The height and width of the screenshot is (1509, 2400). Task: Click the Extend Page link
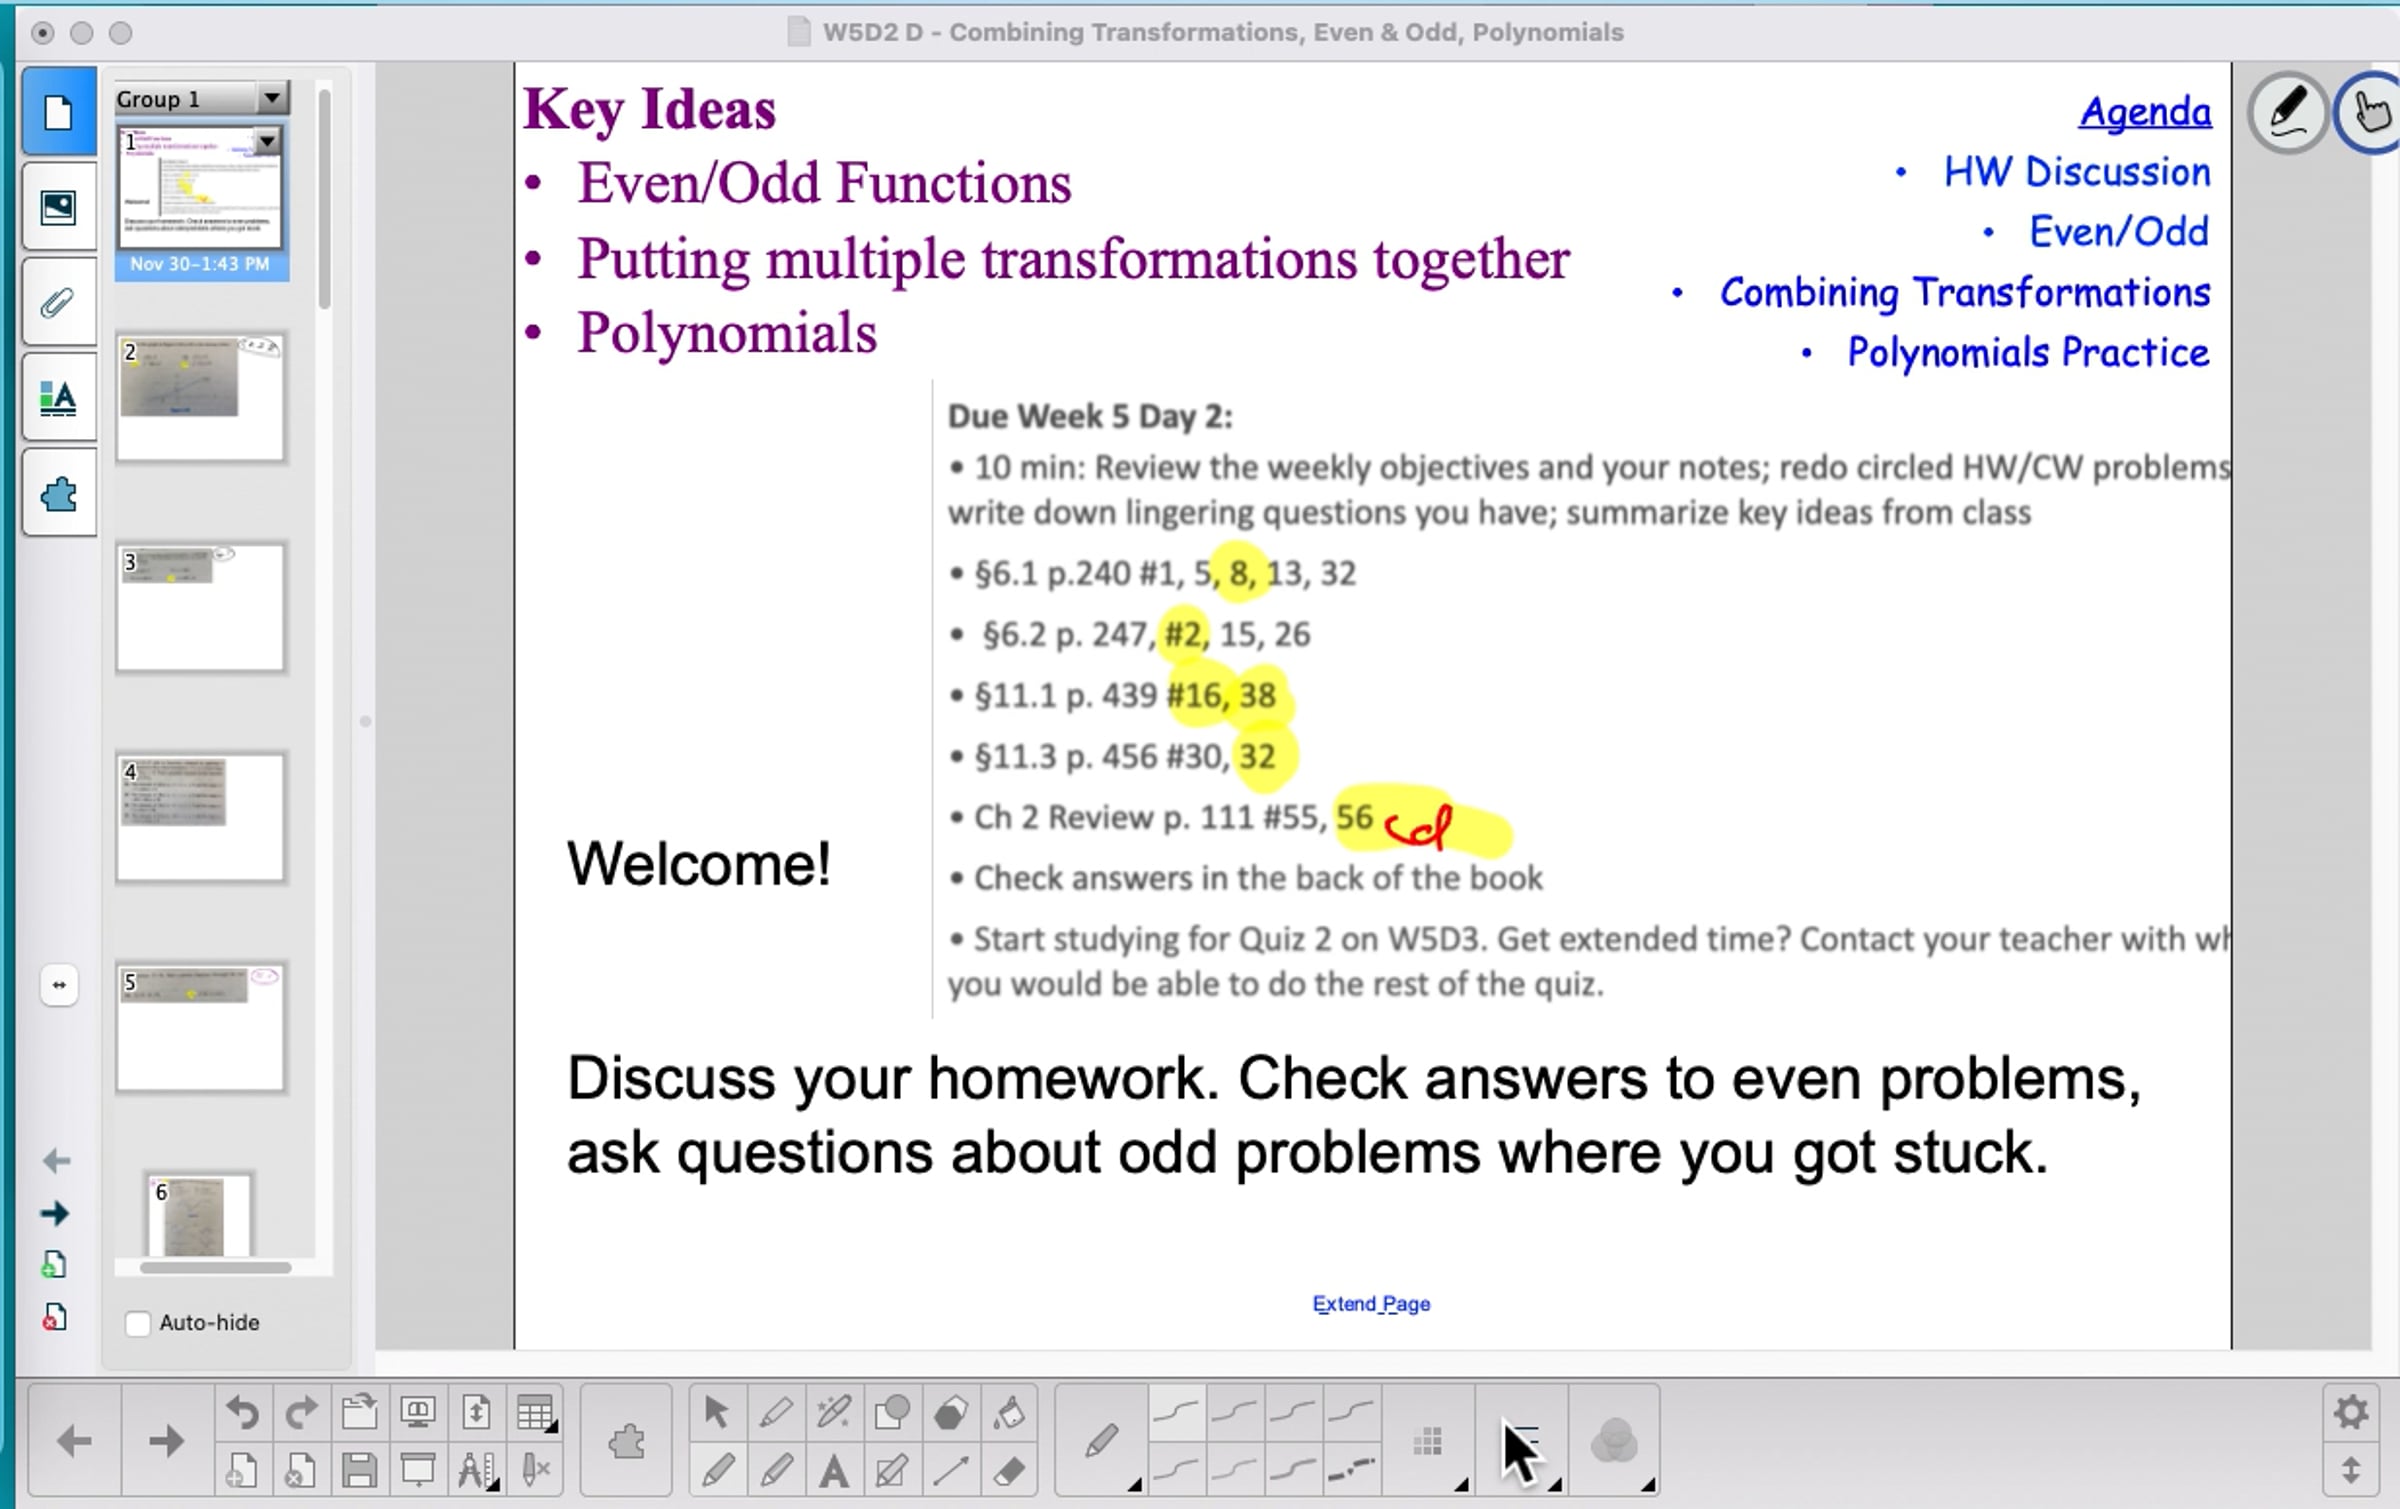click(x=1370, y=1304)
